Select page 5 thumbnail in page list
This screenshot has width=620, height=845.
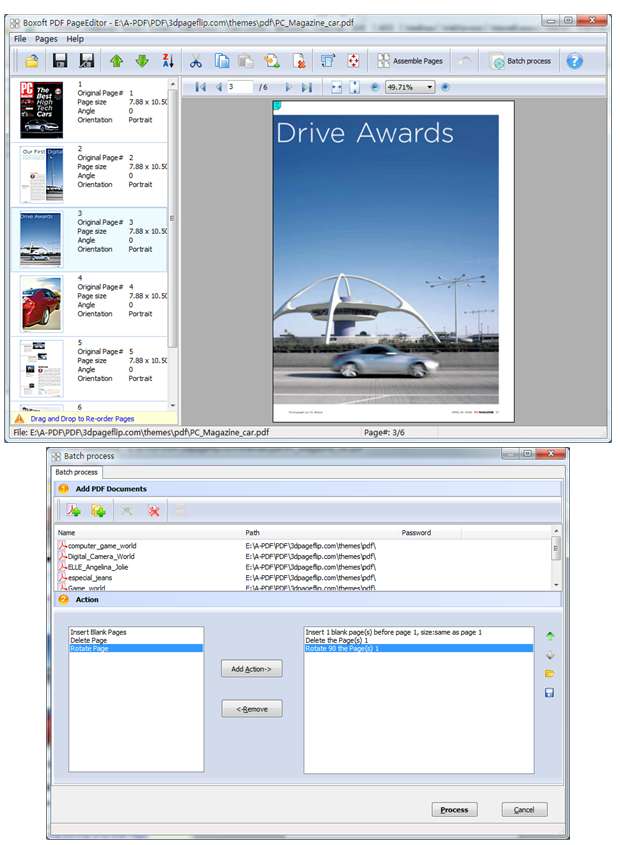tap(42, 369)
